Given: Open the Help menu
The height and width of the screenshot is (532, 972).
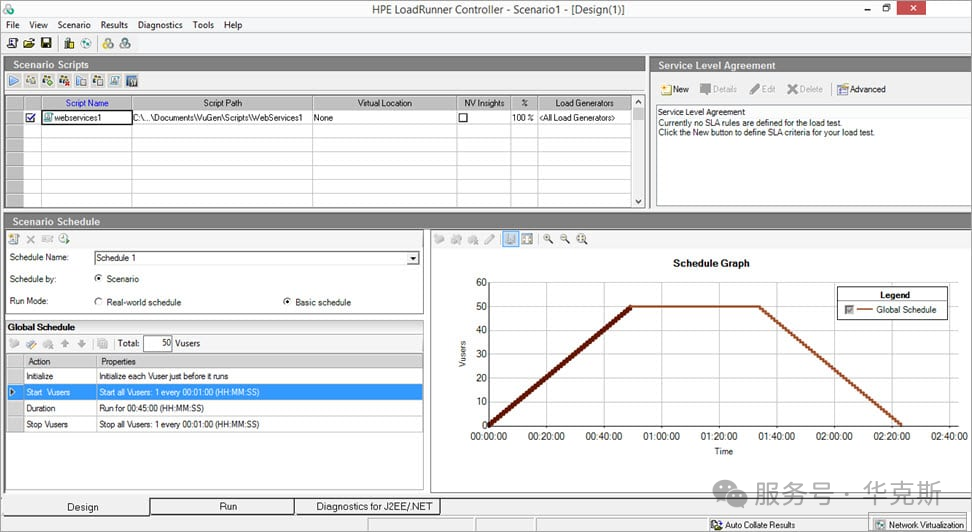Looking at the screenshot, I should pyautogui.click(x=233, y=25).
